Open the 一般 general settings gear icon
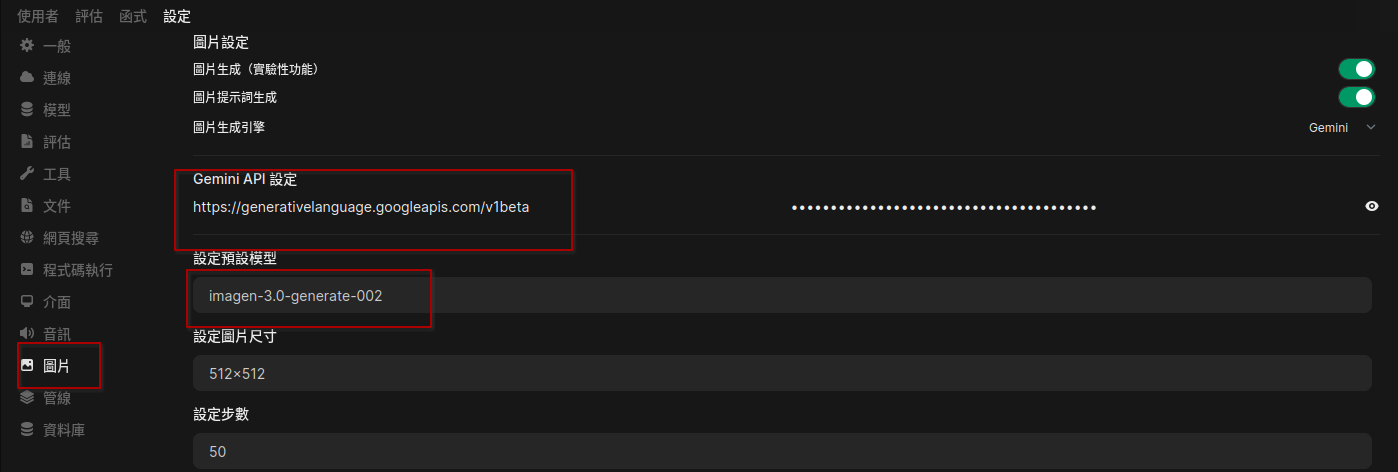 pyautogui.click(x=27, y=46)
